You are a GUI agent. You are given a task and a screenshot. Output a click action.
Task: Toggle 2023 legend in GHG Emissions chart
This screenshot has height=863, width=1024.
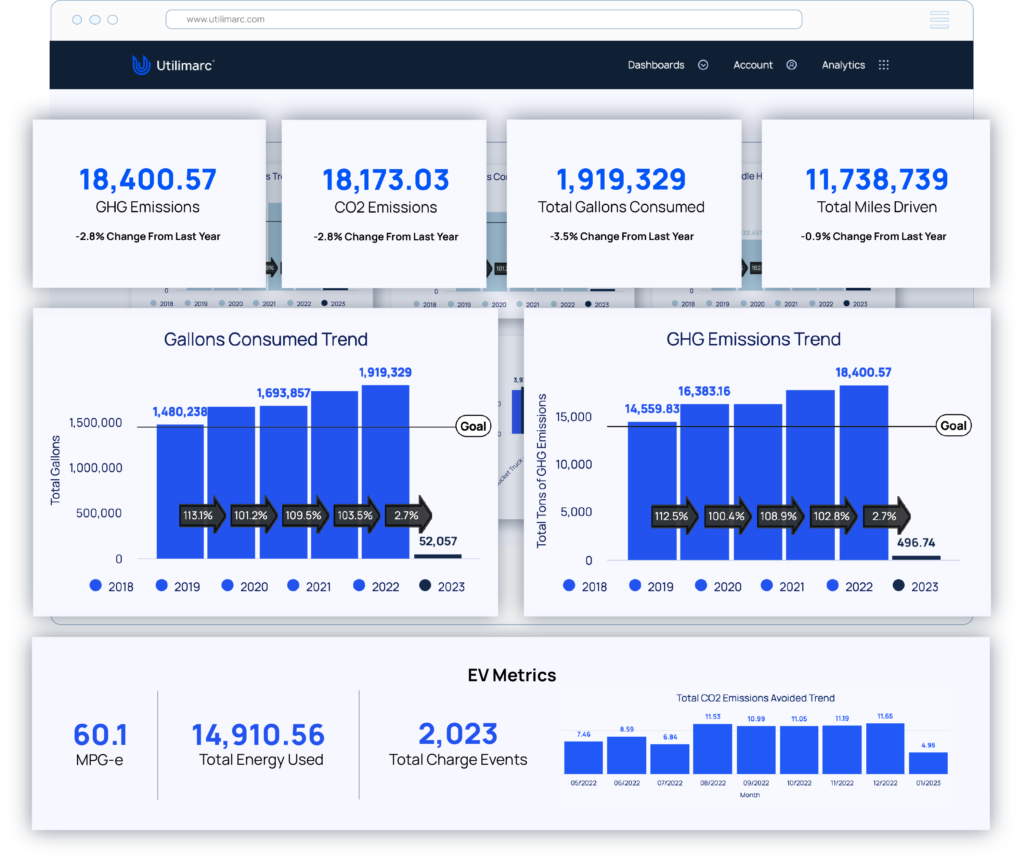pyautogui.click(x=916, y=586)
